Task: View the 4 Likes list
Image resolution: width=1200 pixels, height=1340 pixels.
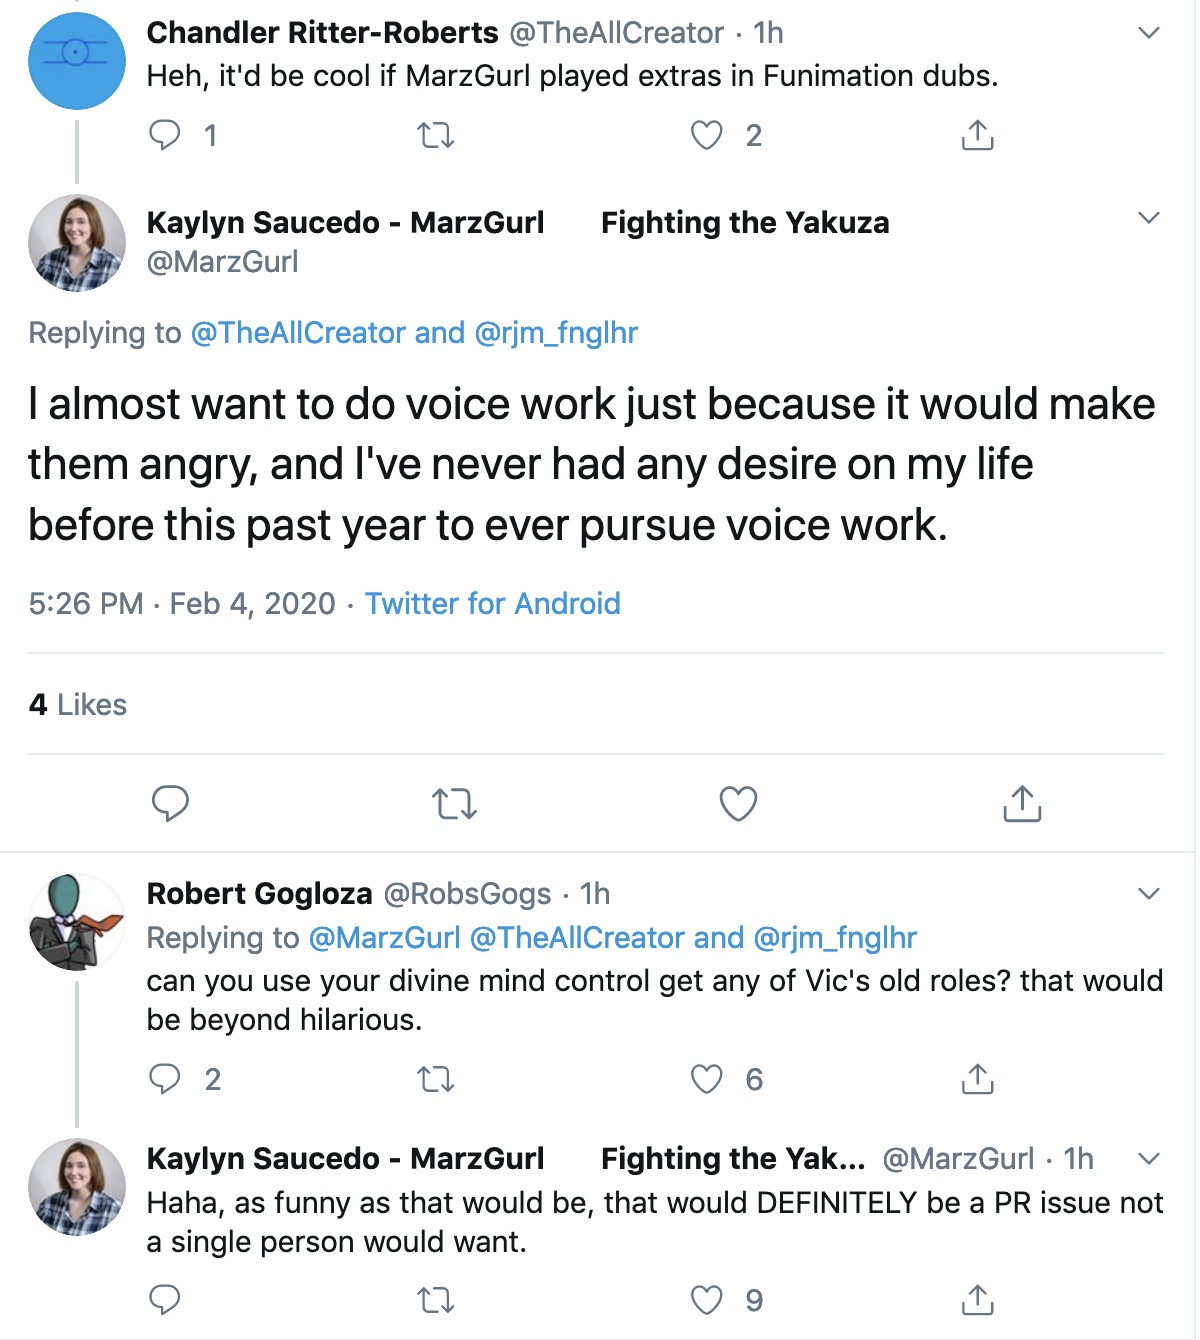Action: coord(78,705)
